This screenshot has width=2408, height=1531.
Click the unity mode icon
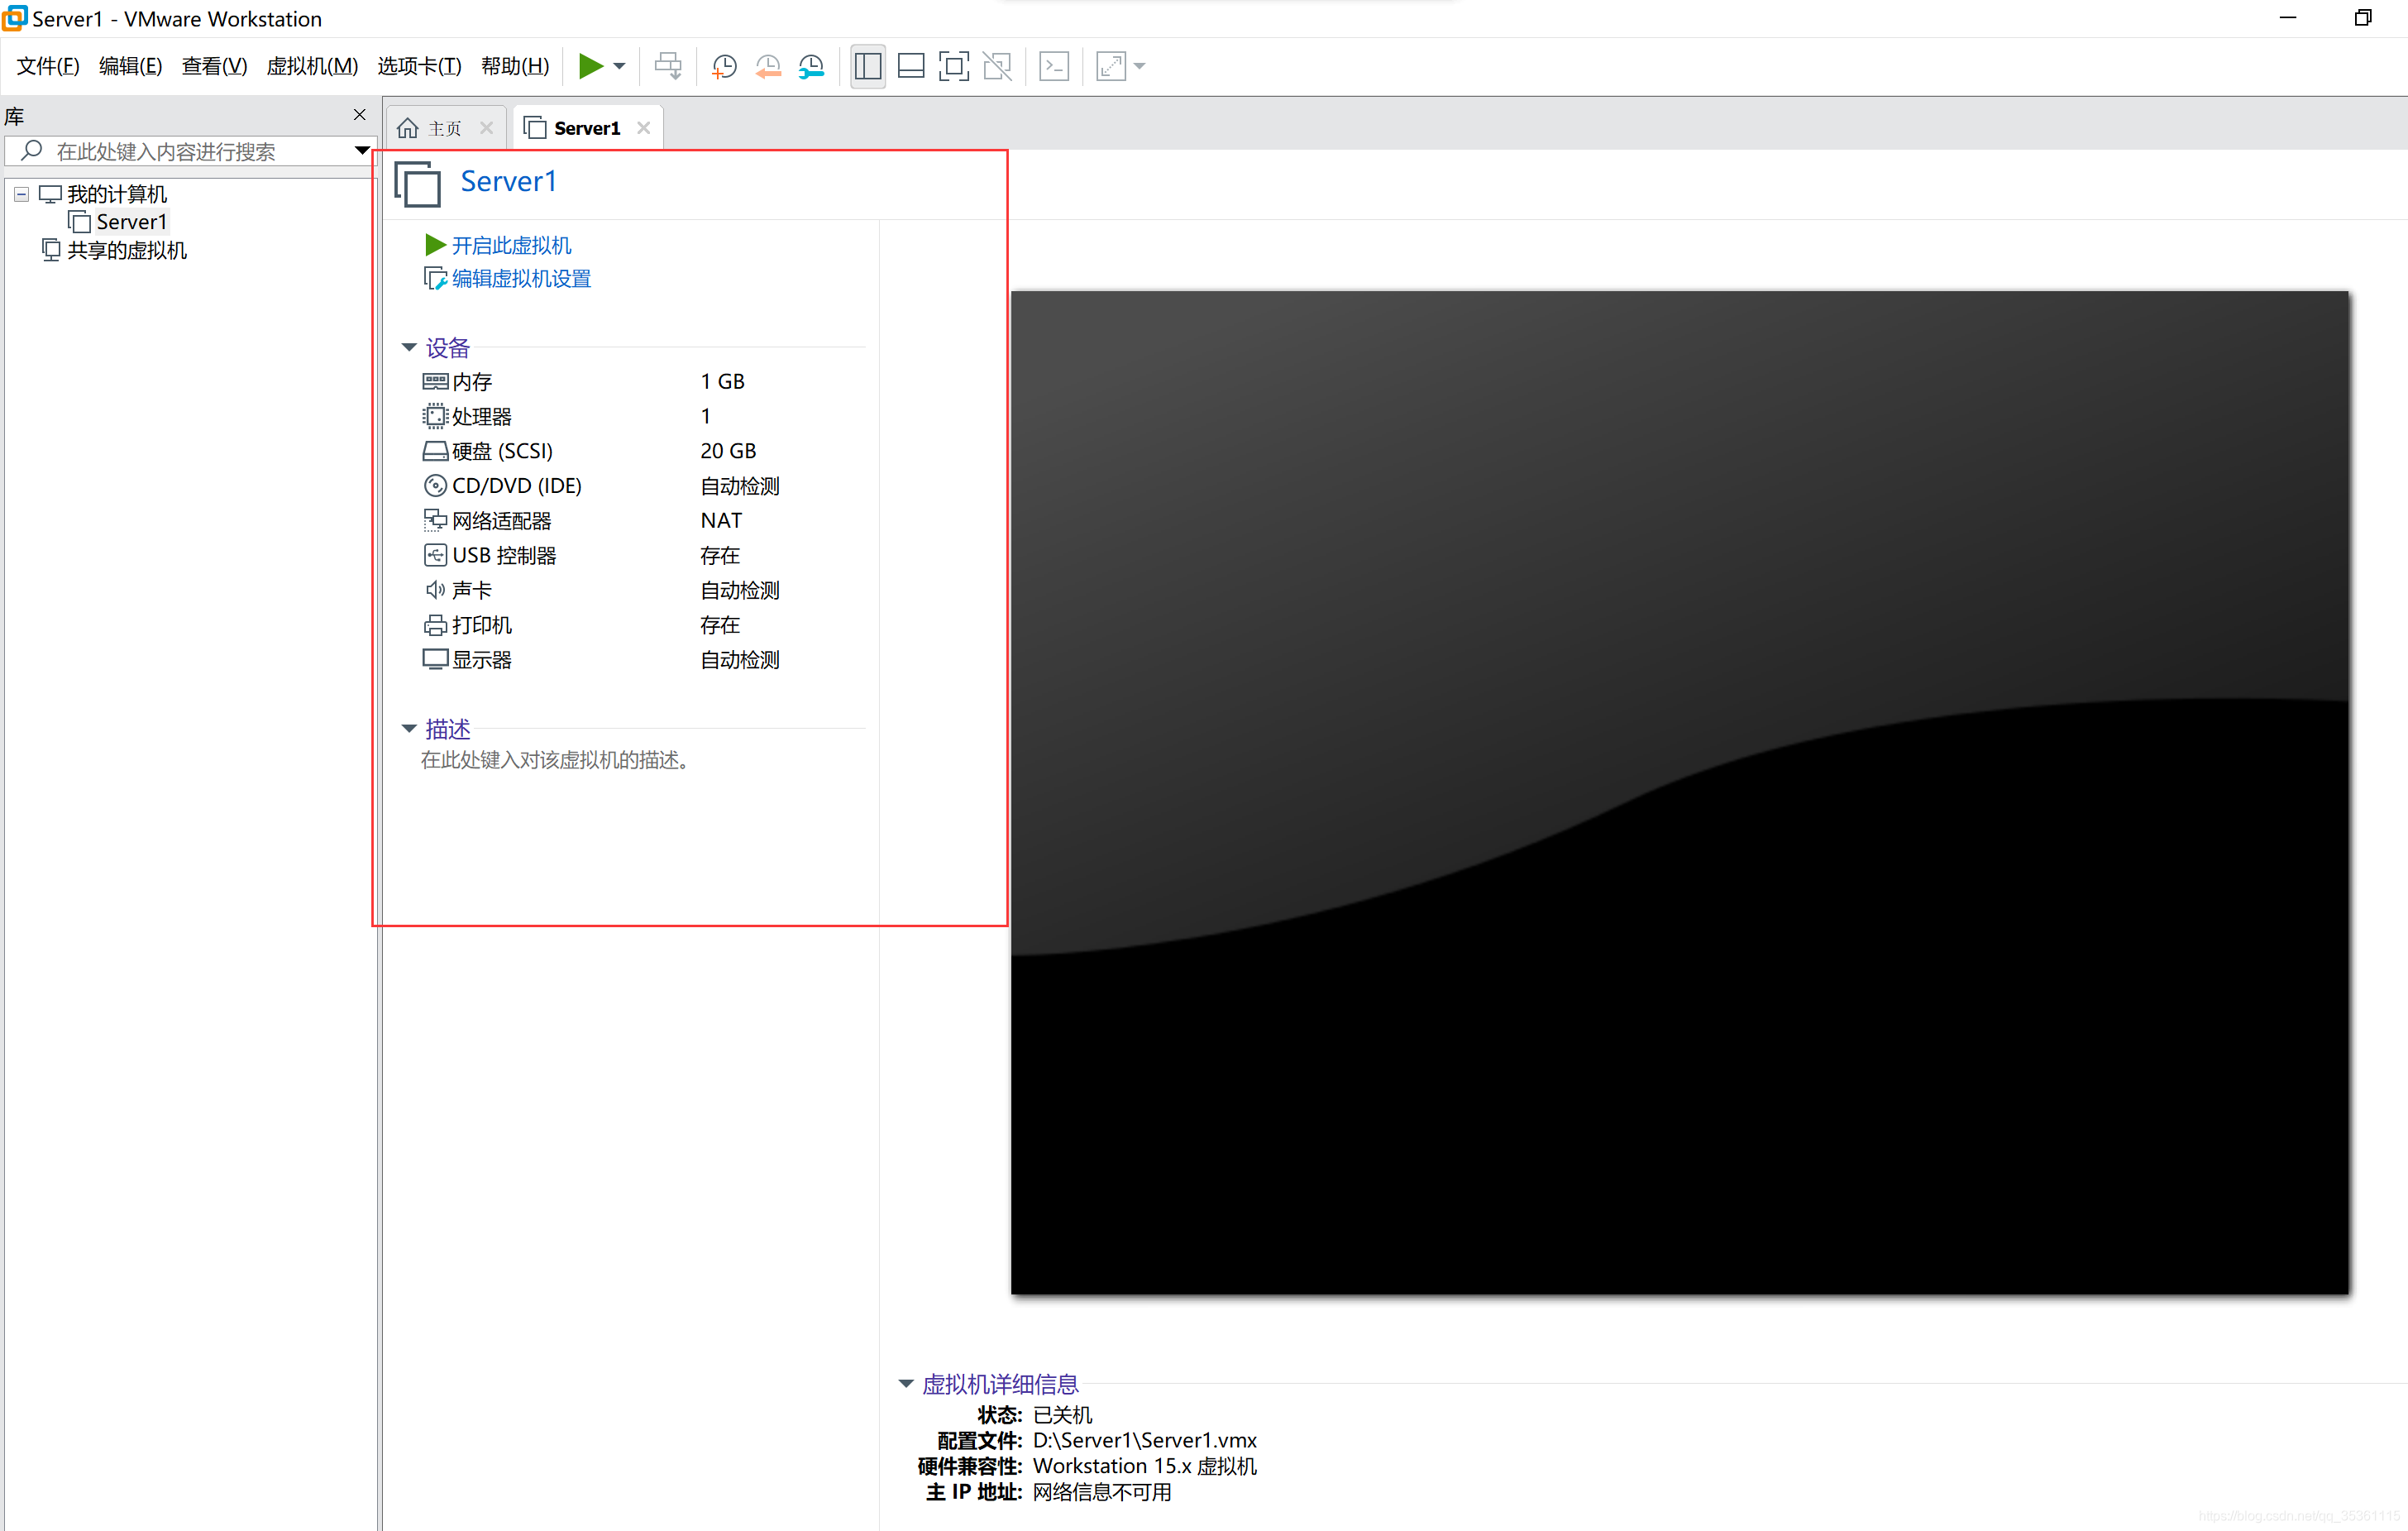pos(997,66)
